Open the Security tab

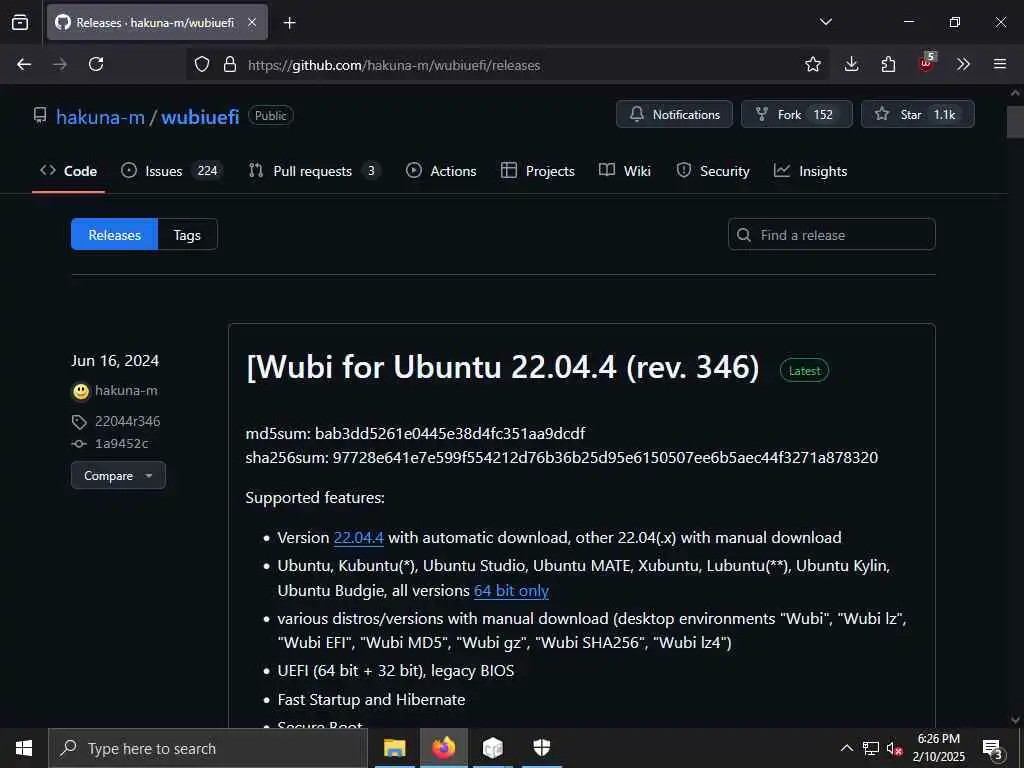click(712, 171)
